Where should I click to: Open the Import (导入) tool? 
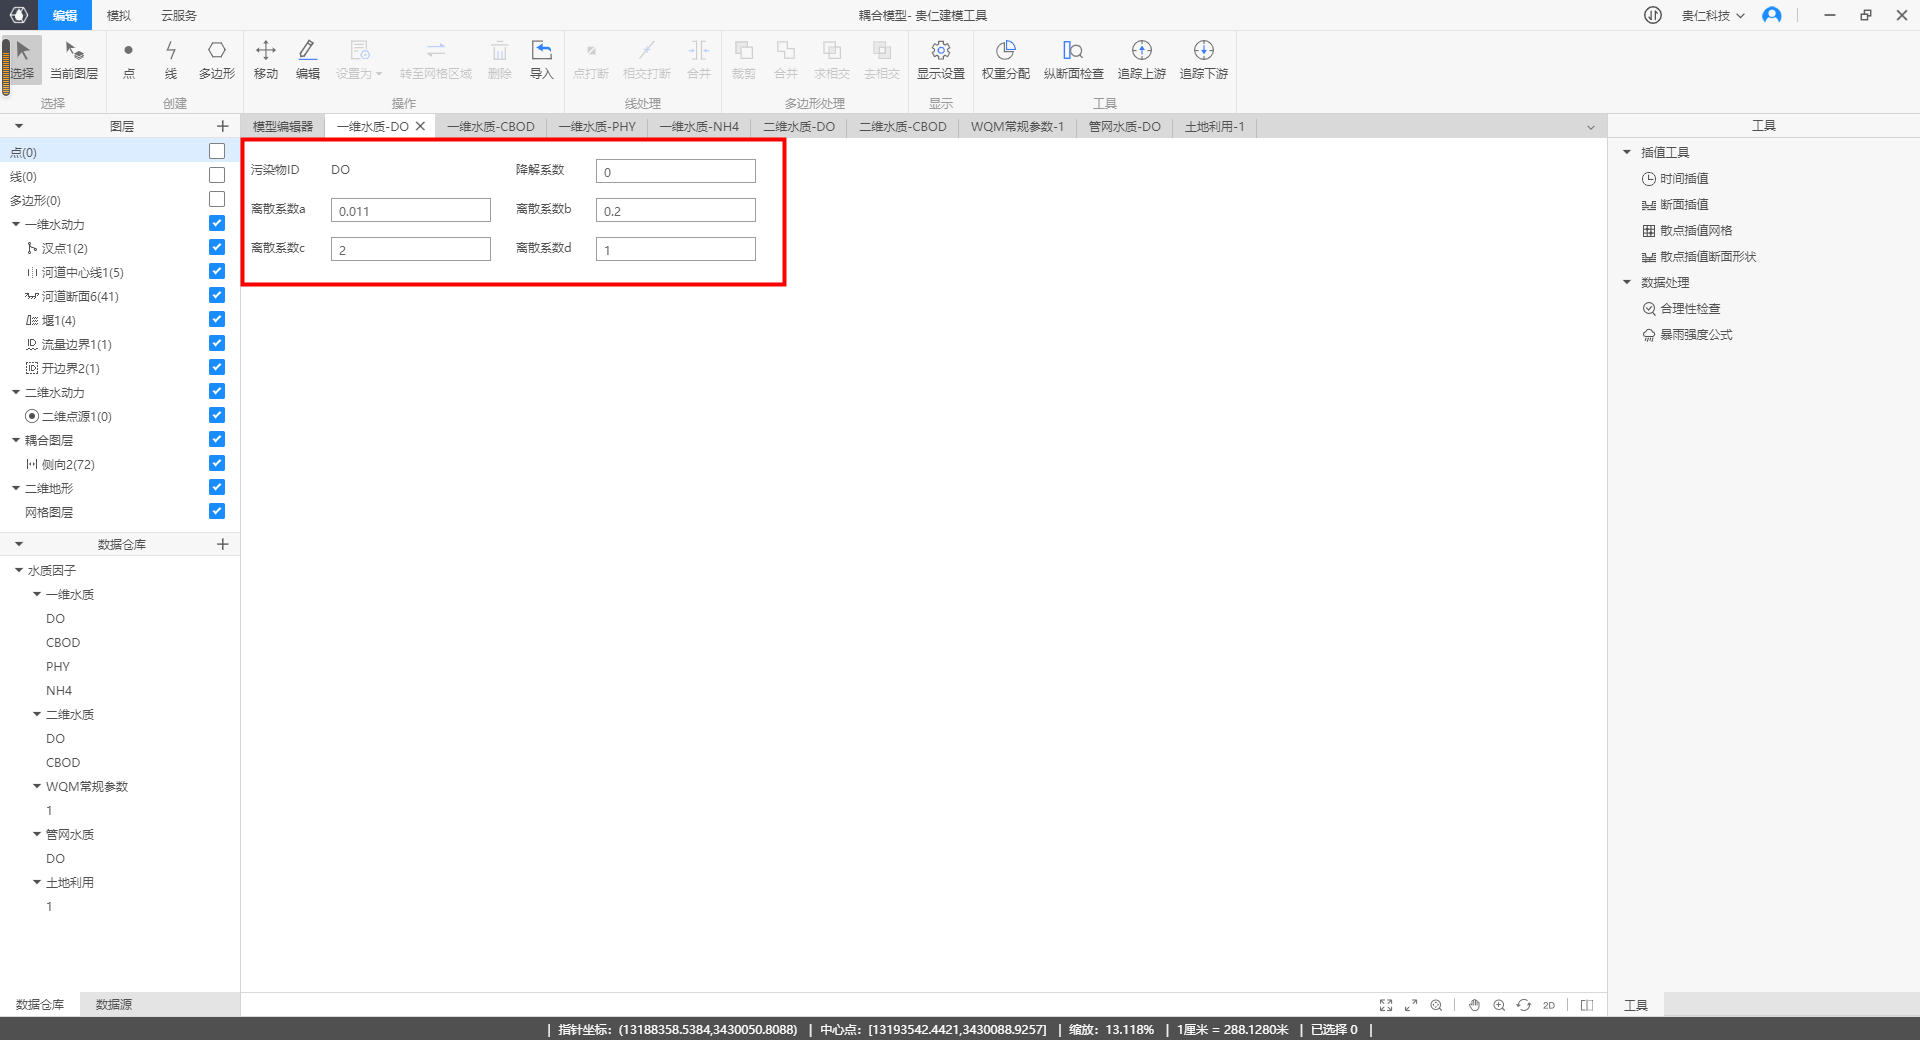click(x=541, y=59)
